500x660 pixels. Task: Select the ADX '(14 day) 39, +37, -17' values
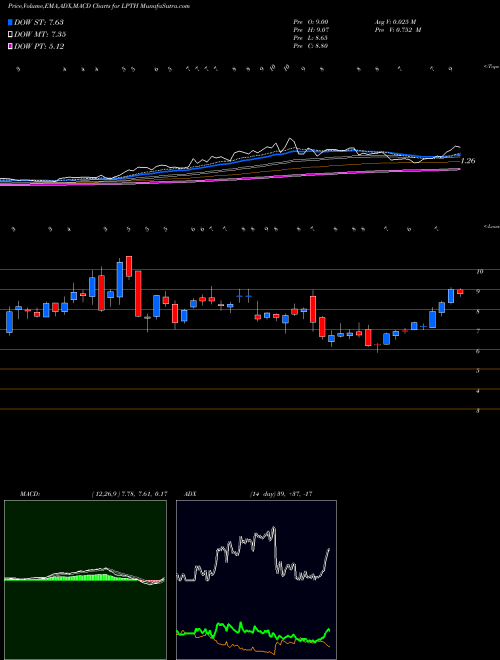[x=281, y=494]
